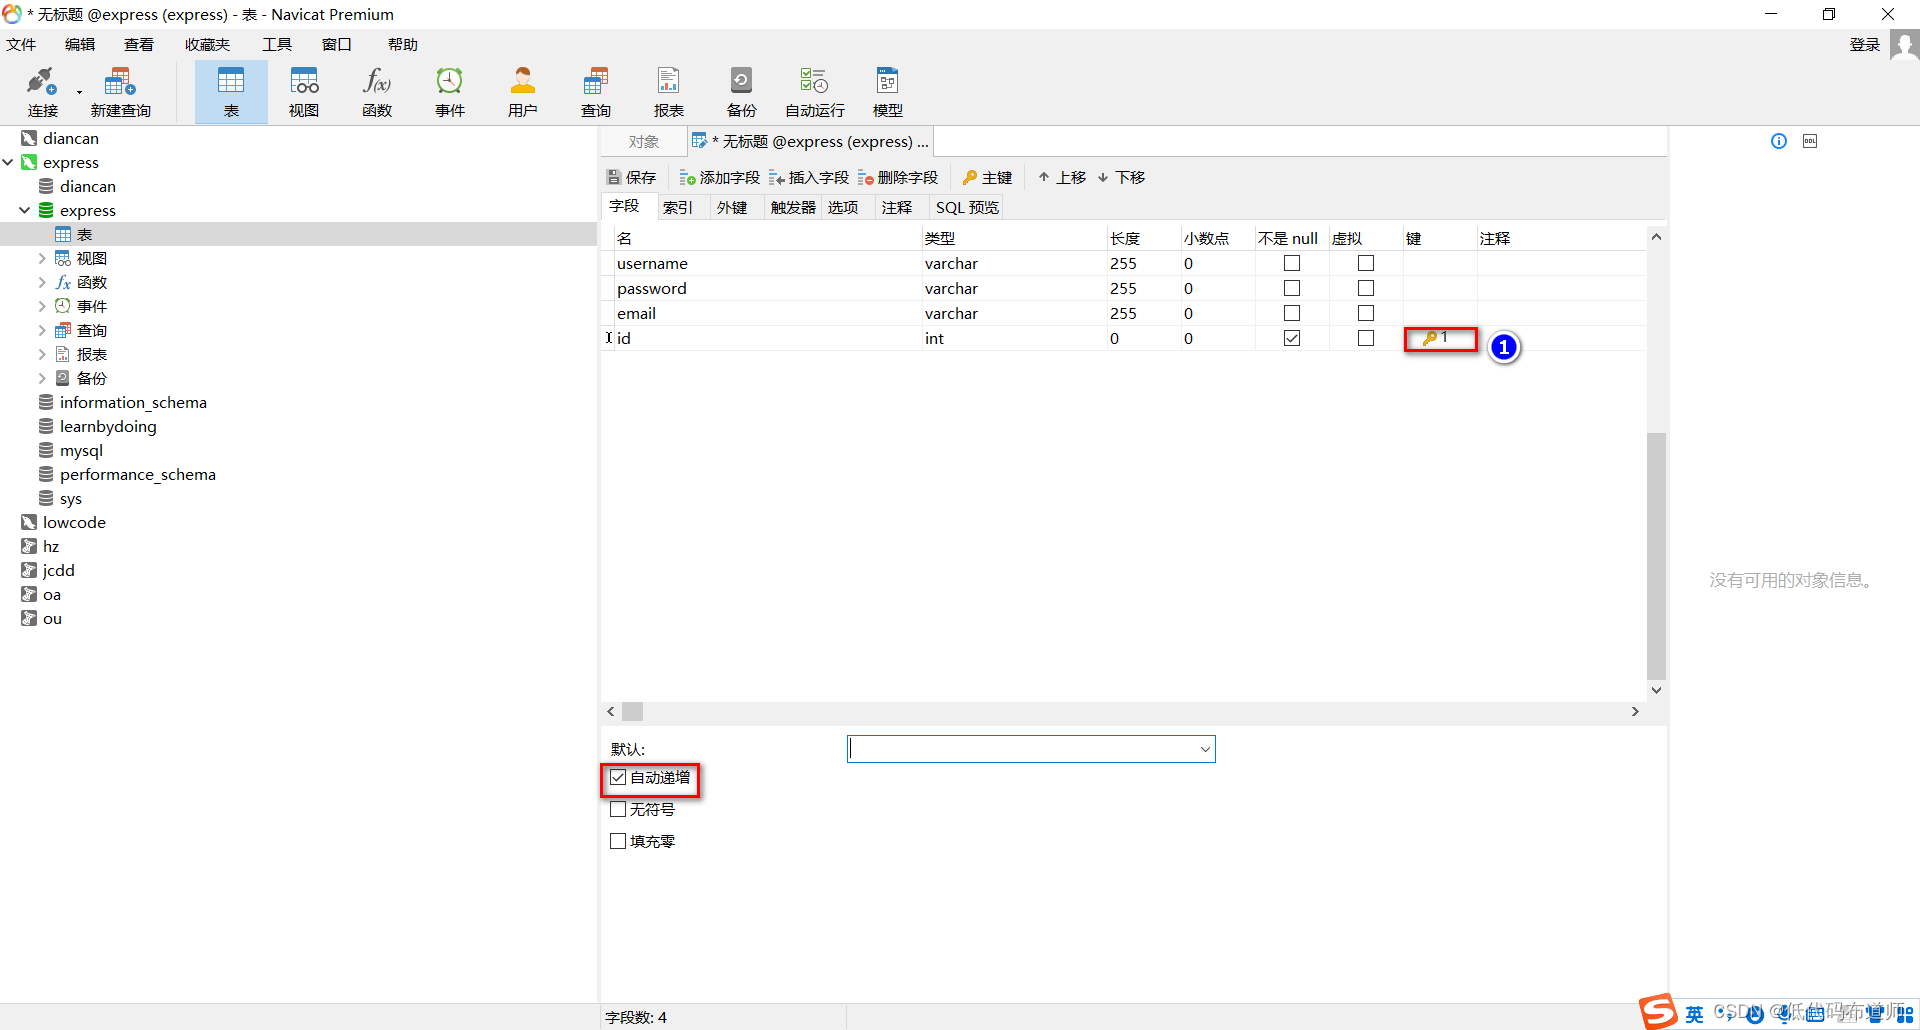Expand the 视图 tree node

tap(42, 258)
